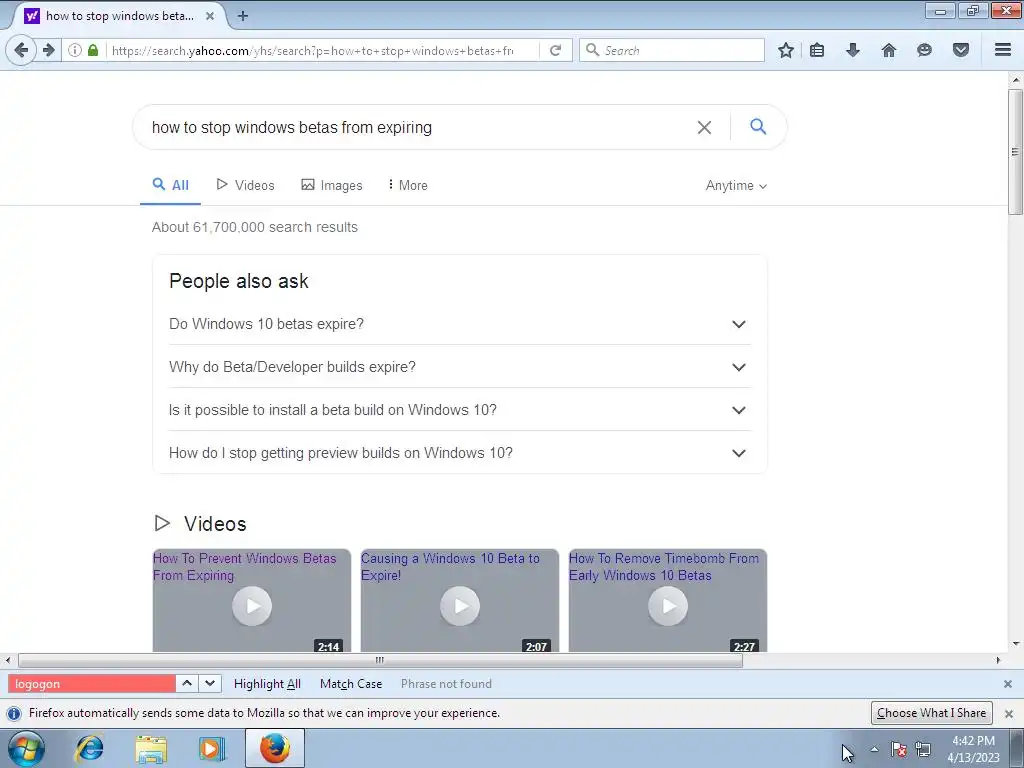
Task: Play the 2:07 video thumbnail
Action: tap(460, 606)
